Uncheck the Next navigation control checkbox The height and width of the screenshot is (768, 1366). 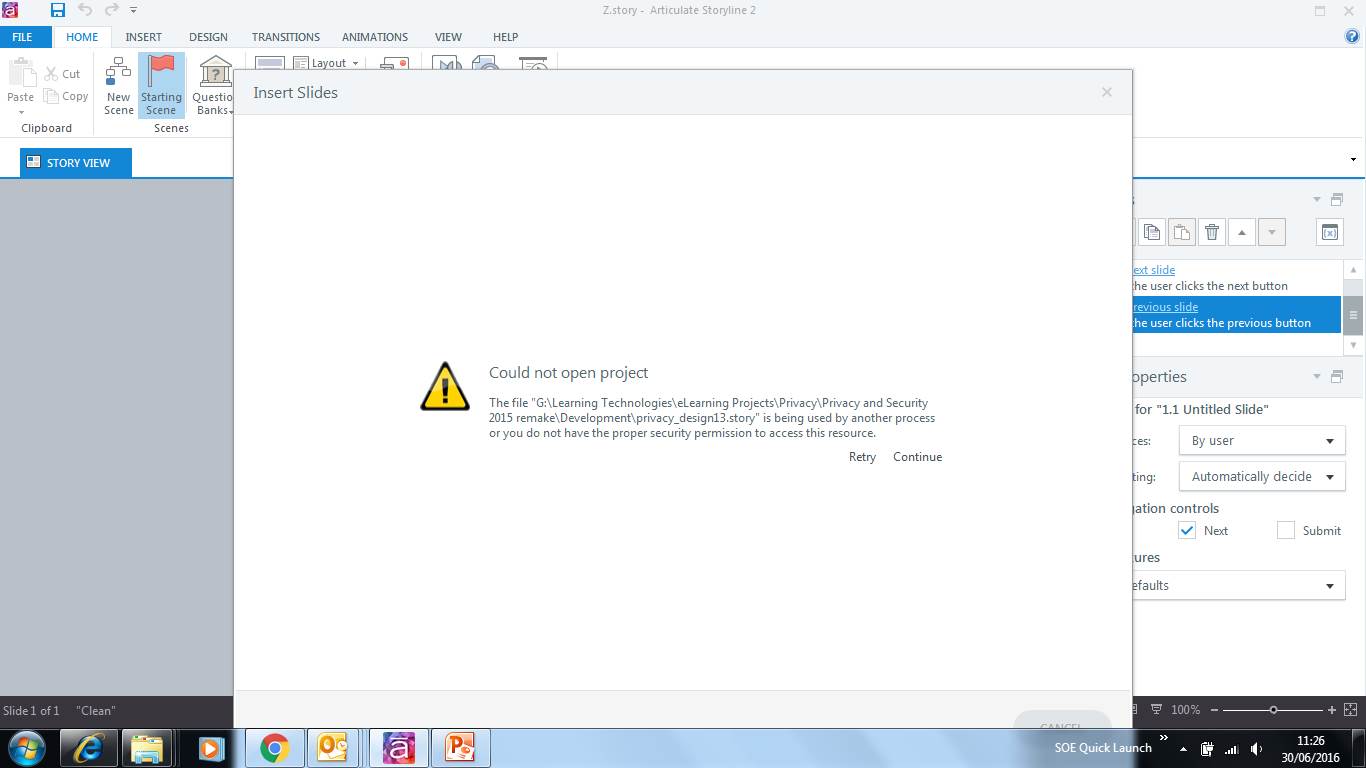tap(1187, 531)
